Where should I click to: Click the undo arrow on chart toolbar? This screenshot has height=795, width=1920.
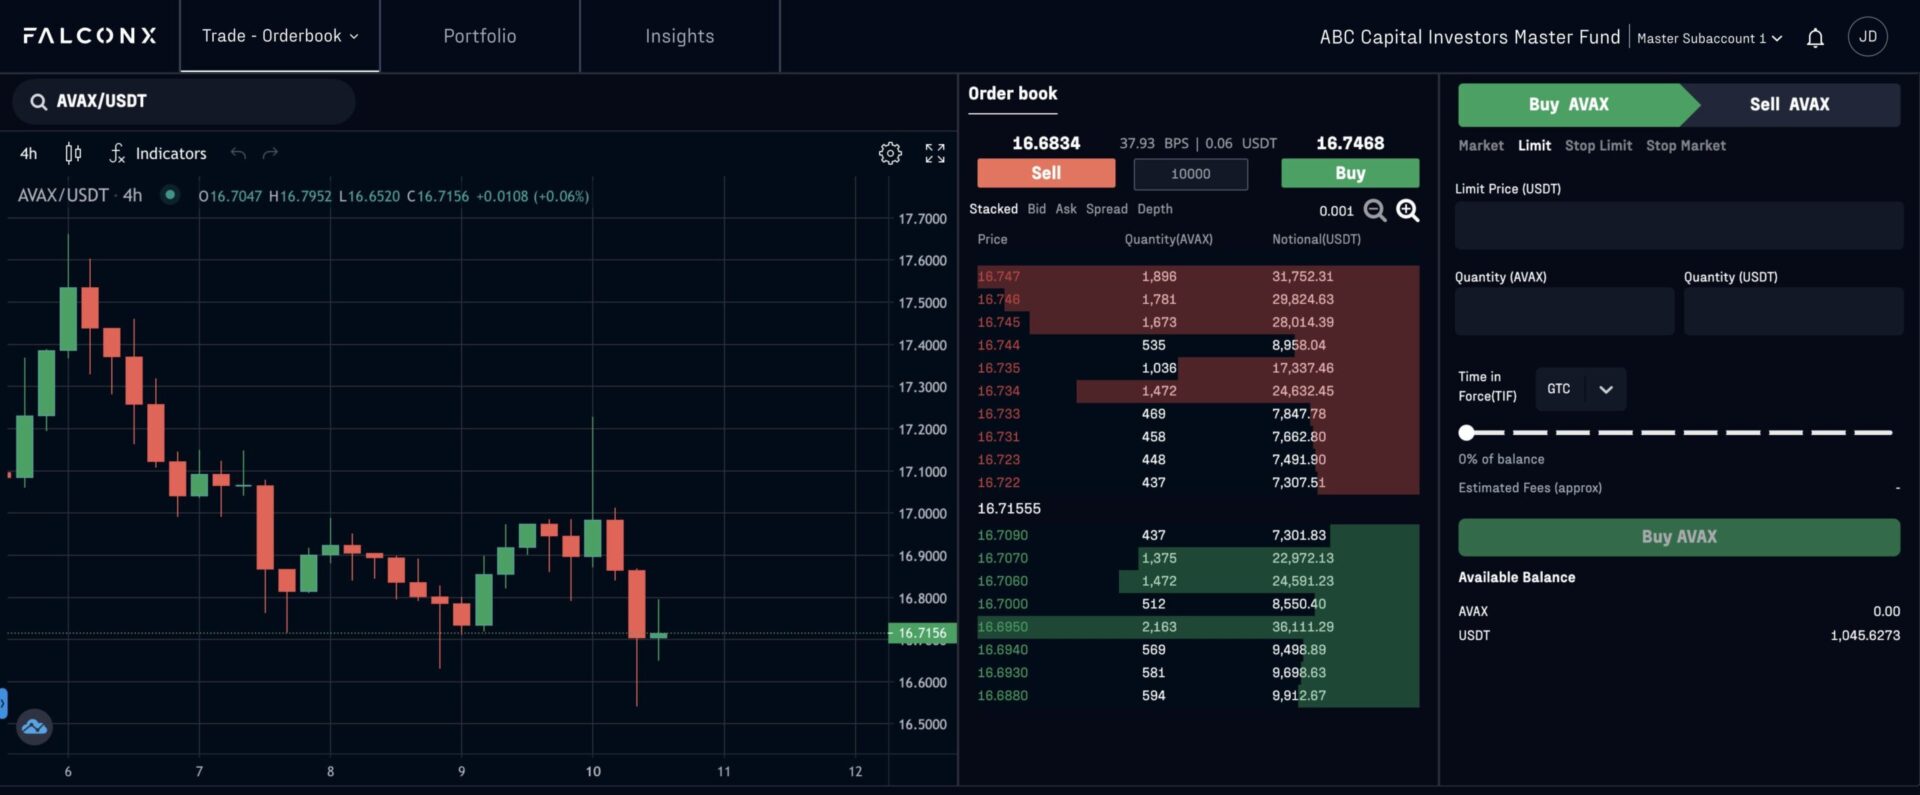pyautogui.click(x=238, y=153)
